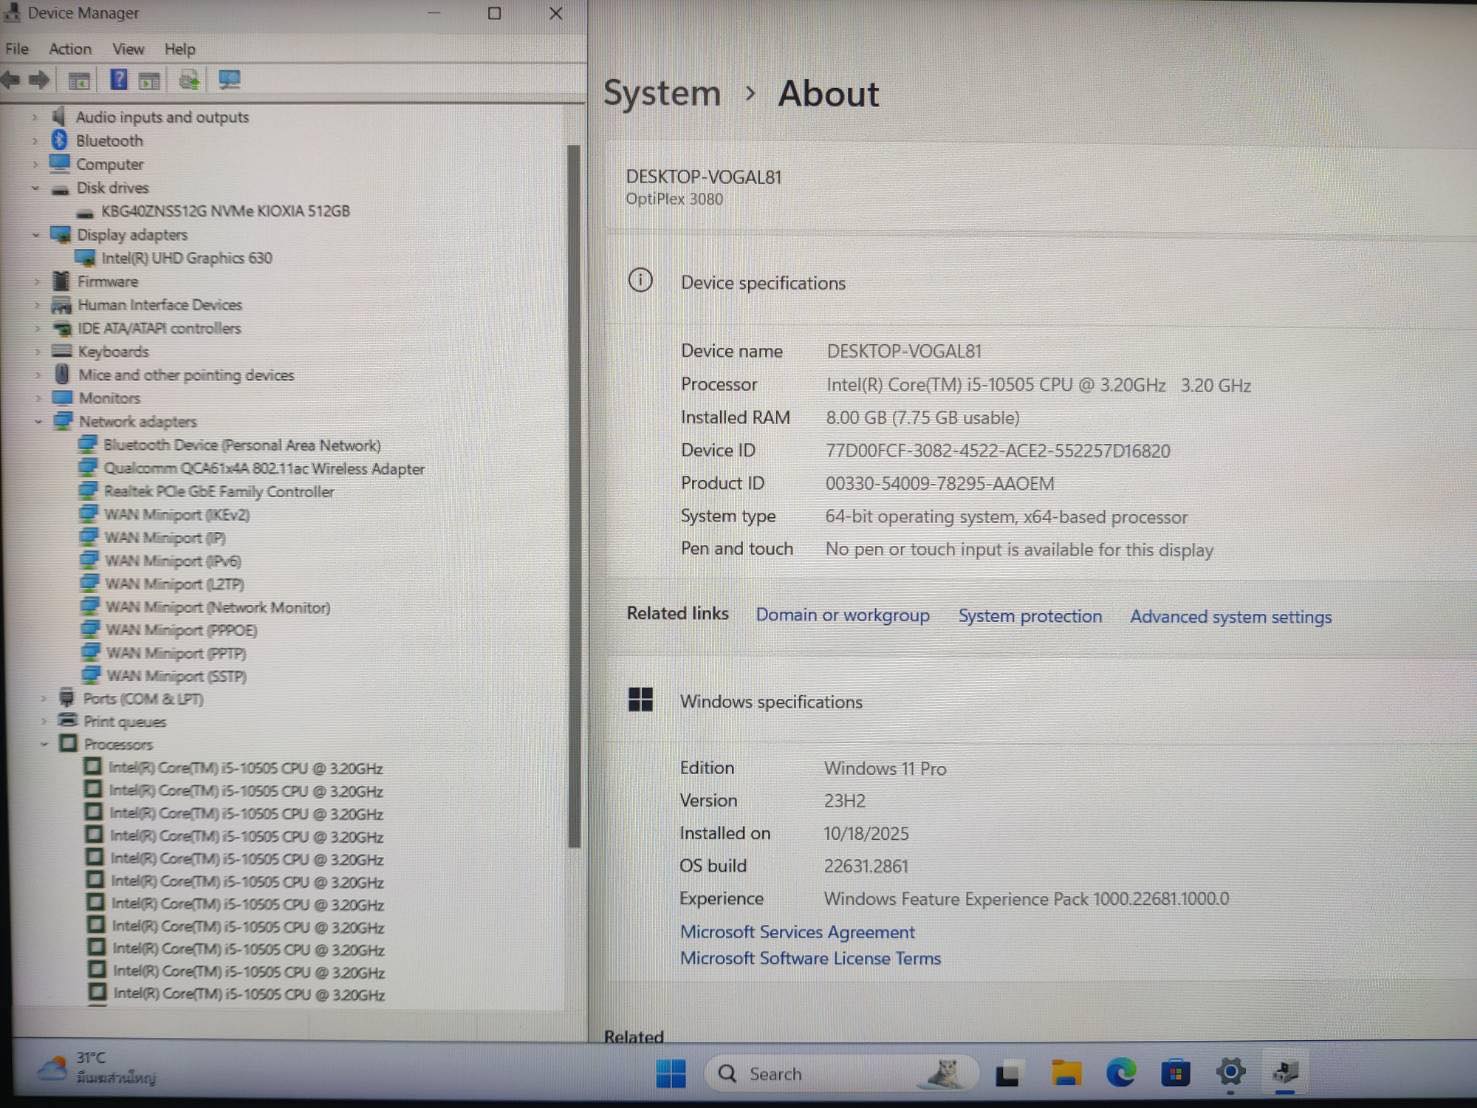Open Microsoft Edge from the taskbar

click(x=1121, y=1073)
